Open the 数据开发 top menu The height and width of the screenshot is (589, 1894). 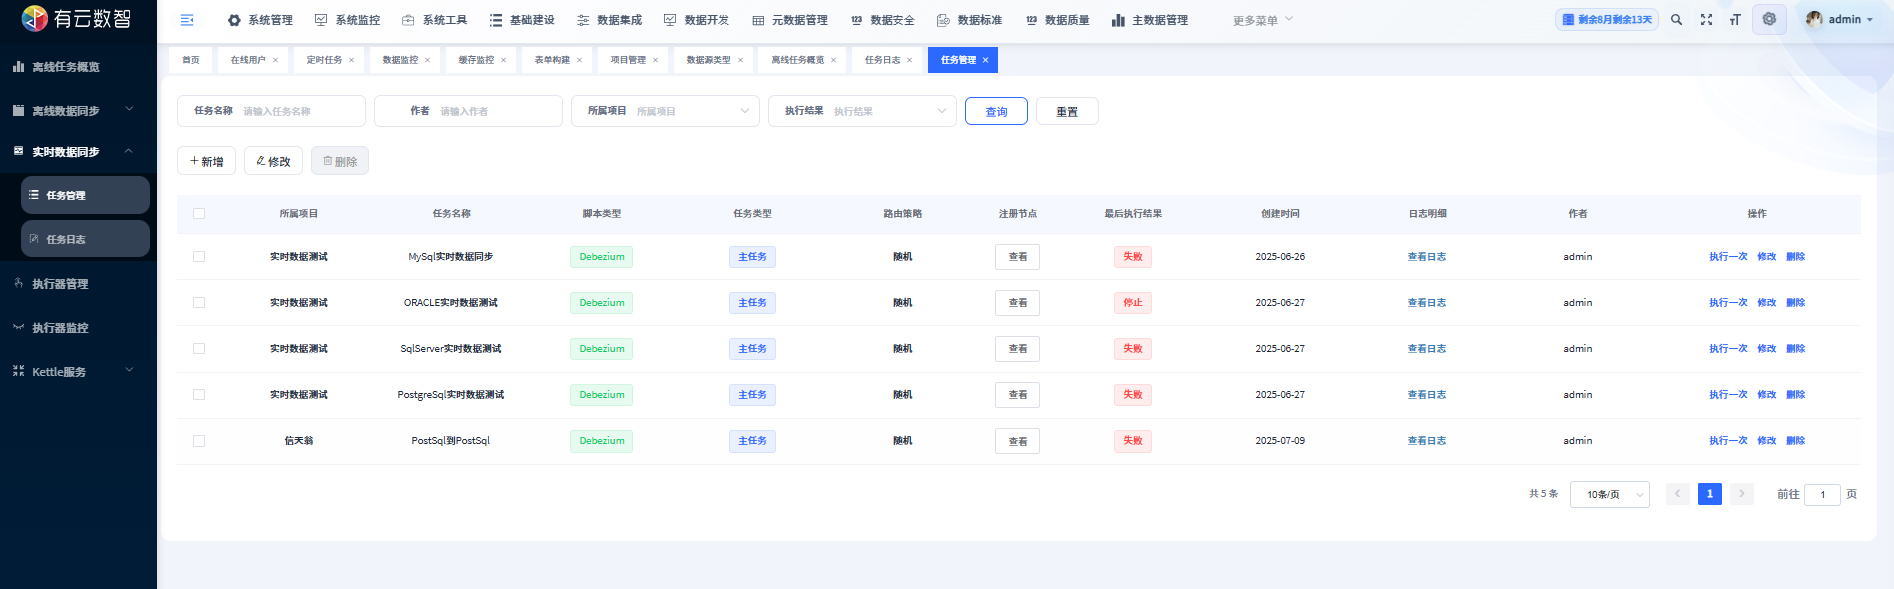click(696, 20)
